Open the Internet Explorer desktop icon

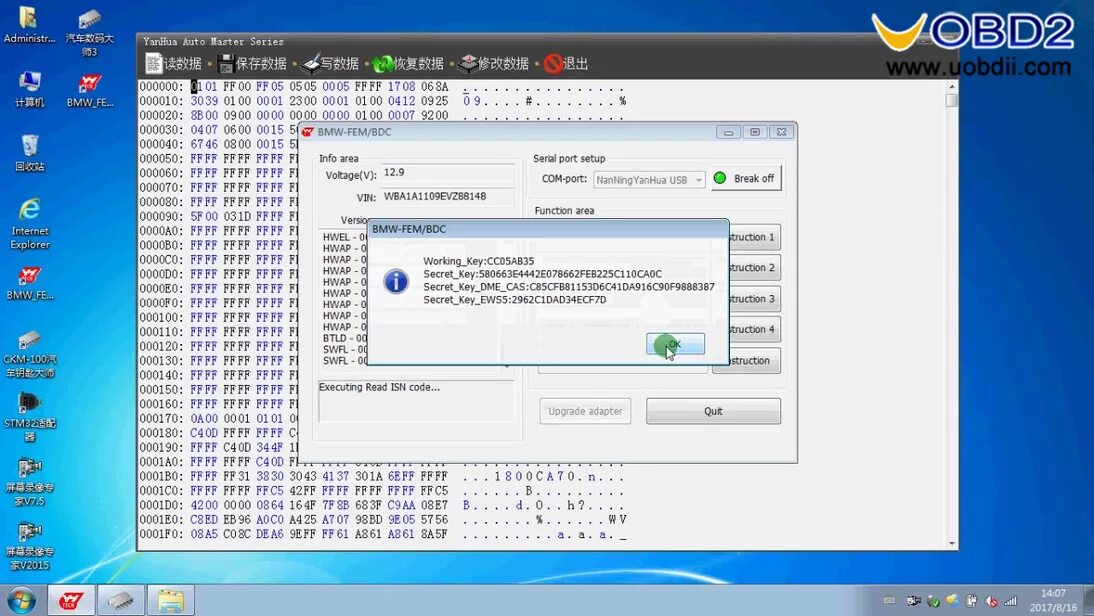[29, 223]
